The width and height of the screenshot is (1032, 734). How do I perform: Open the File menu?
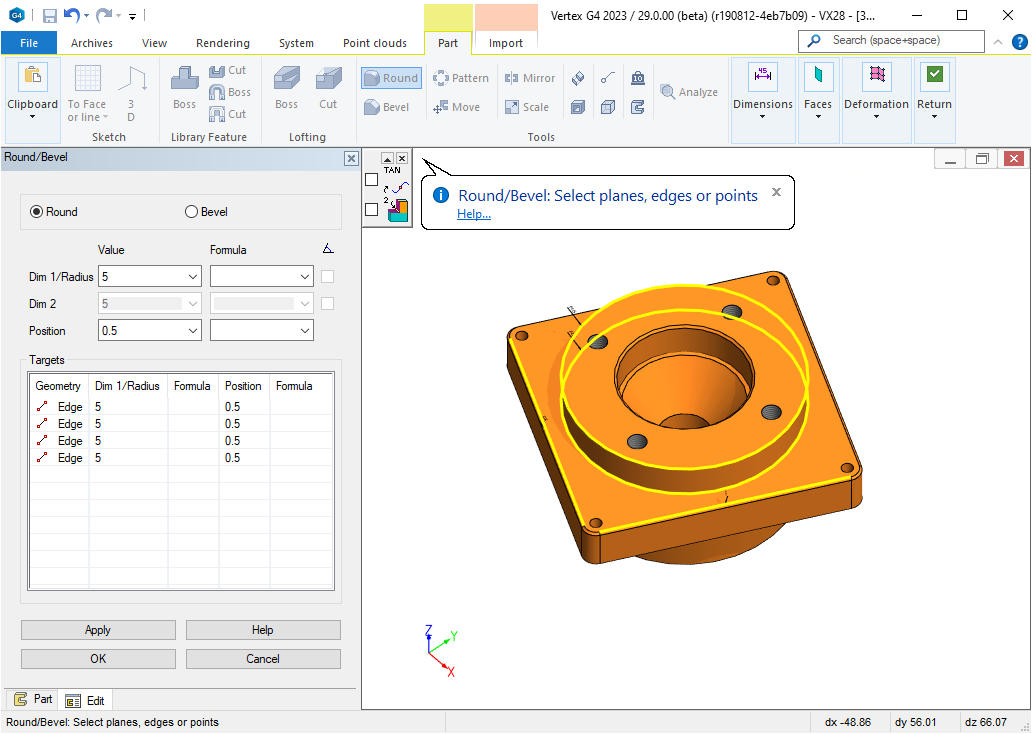(x=29, y=43)
